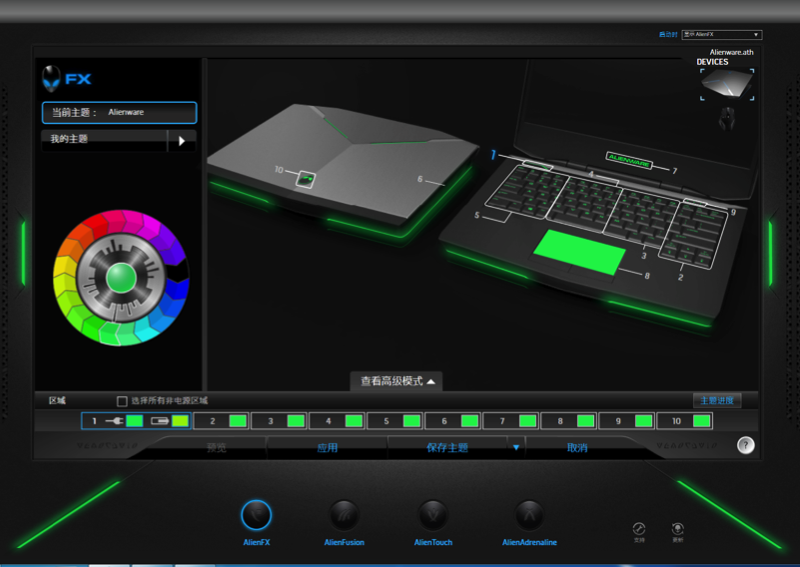Expand the 我的主题 arrow
The height and width of the screenshot is (567, 800).
pyautogui.click(x=182, y=141)
